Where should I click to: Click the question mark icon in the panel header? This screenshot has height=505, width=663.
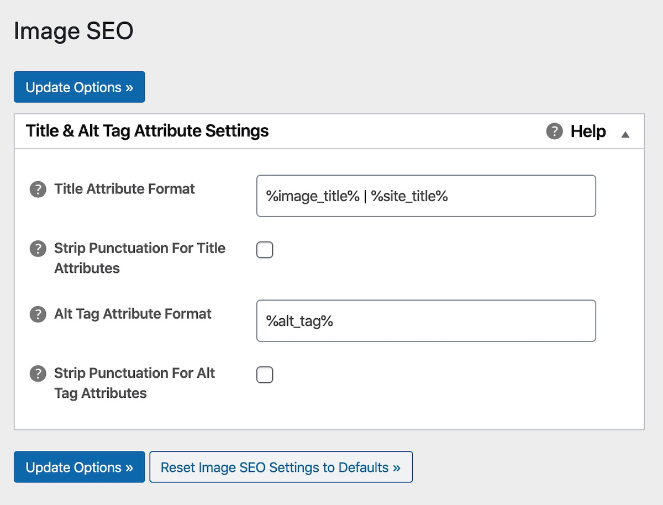click(554, 131)
